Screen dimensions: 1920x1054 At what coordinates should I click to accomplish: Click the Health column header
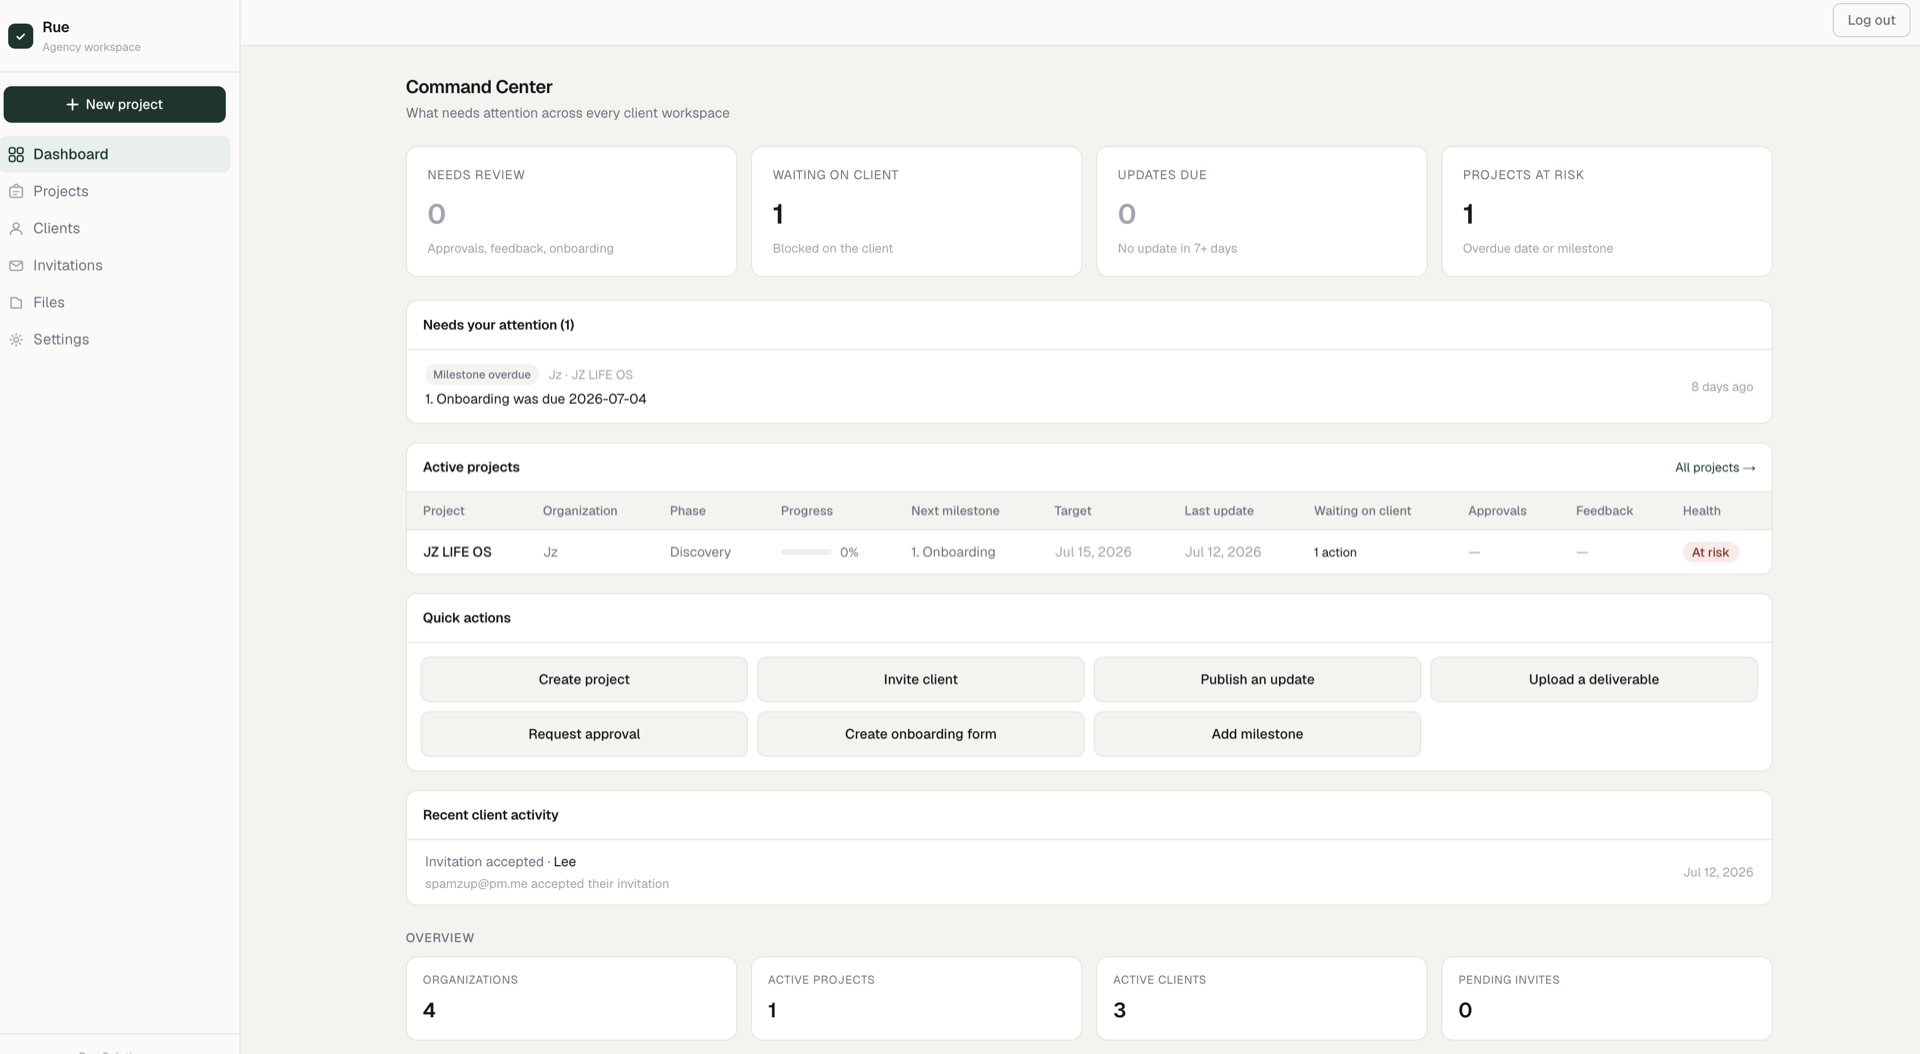pyautogui.click(x=1701, y=511)
